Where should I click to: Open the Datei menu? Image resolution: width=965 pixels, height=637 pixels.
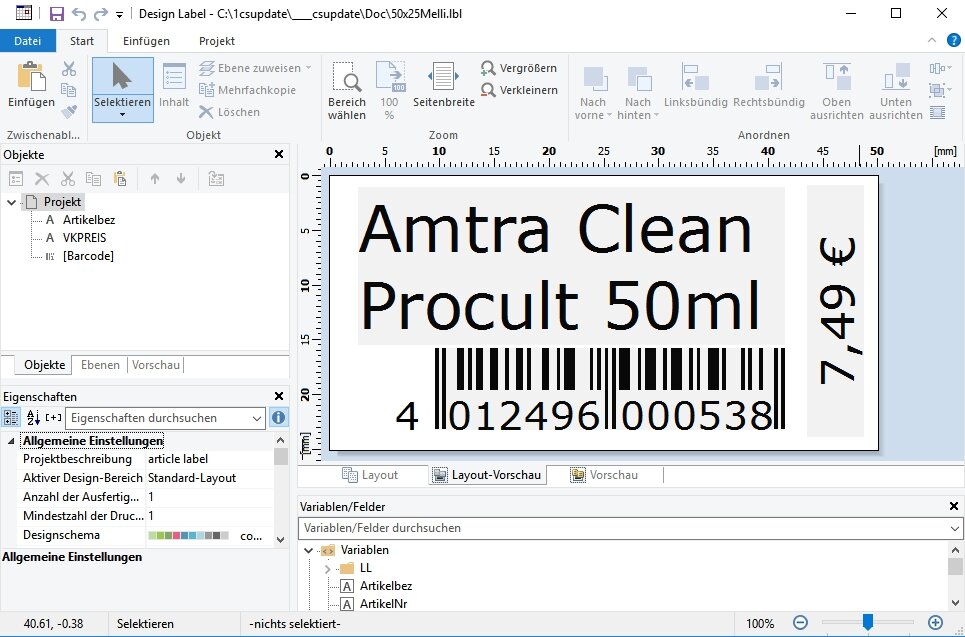[27, 41]
